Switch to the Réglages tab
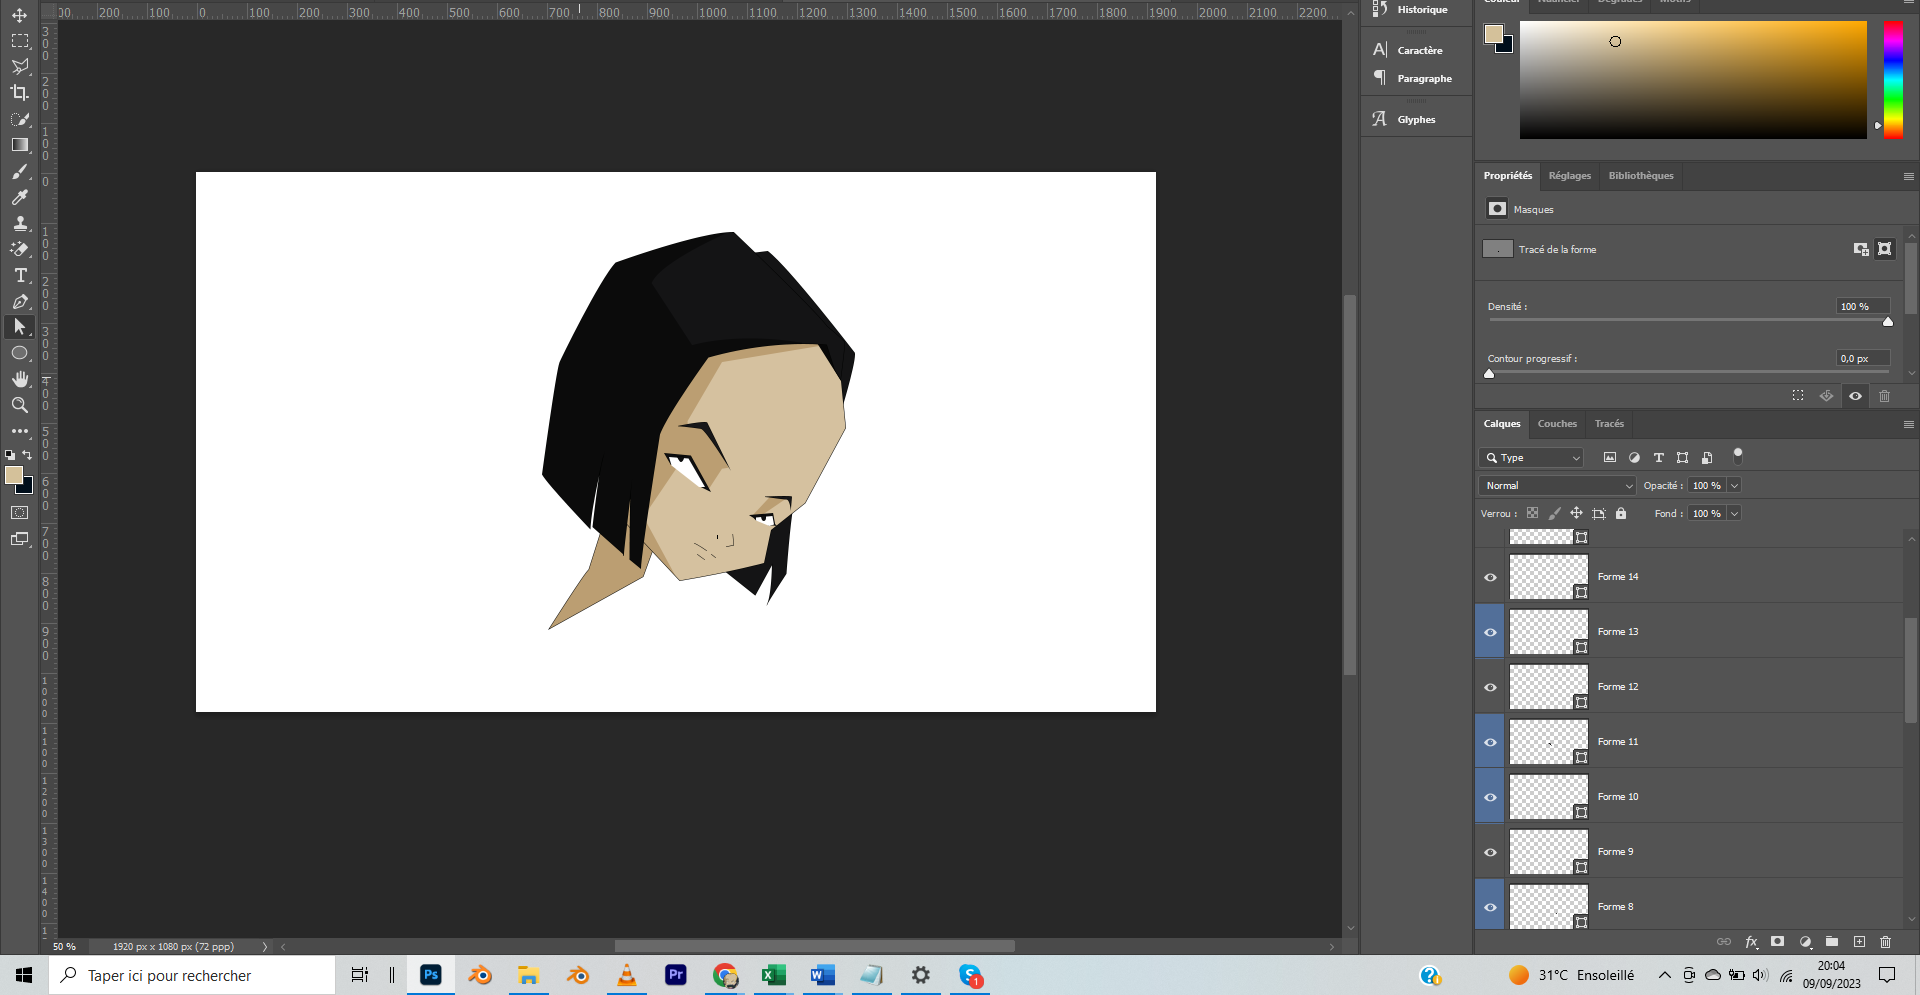Image resolution: width=1920 pixels, height=995 pixels. [x=1569, y=176]
